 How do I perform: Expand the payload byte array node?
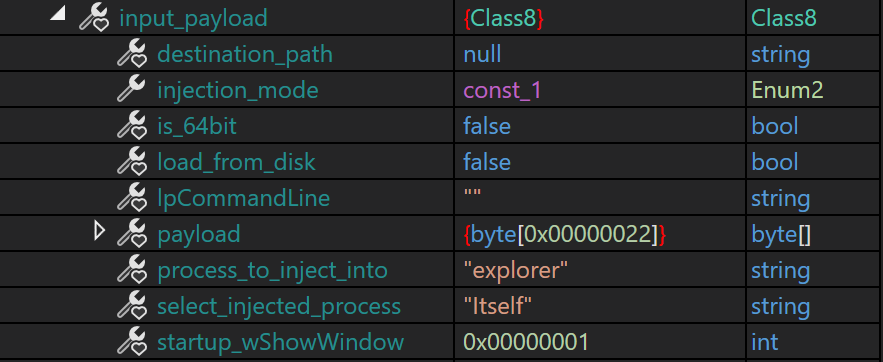[99, 230]
